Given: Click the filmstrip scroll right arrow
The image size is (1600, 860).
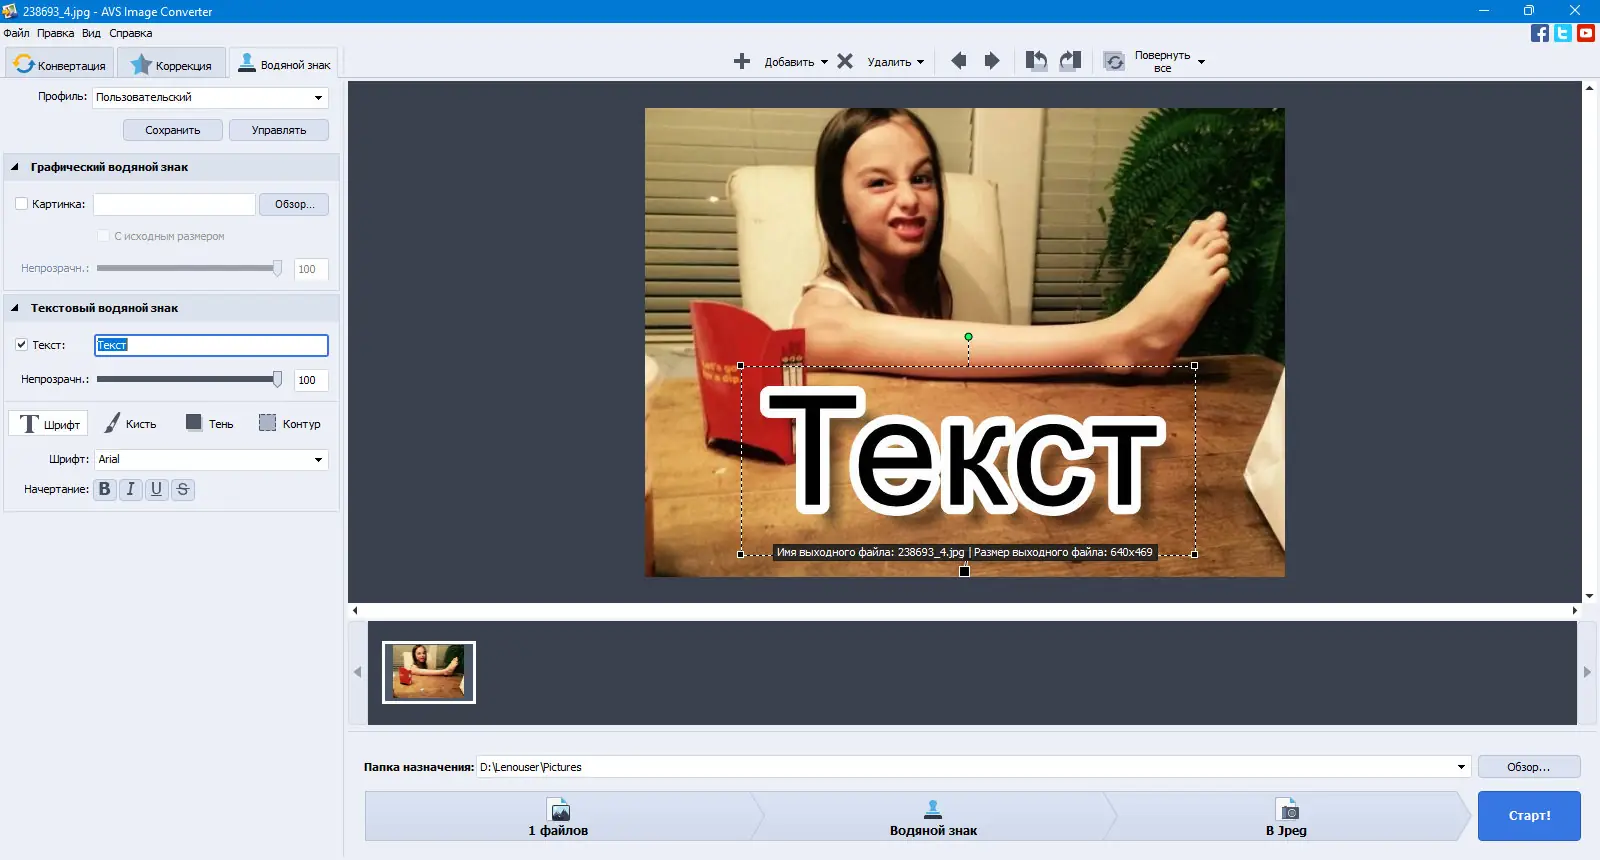Looking at the screenshot, I should pyautogui.click(x=1587, y=672).
